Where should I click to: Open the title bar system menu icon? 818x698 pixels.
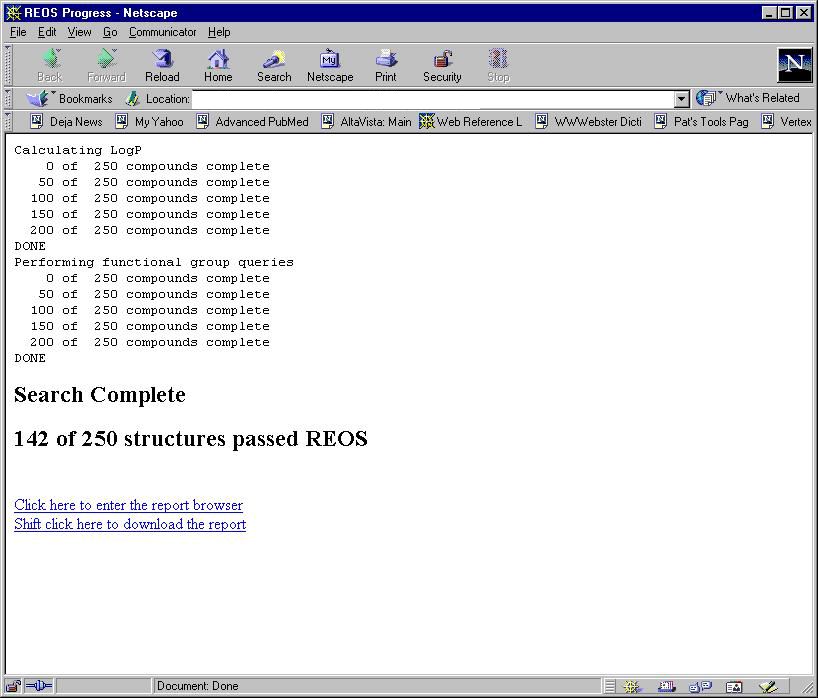[14, 13]
